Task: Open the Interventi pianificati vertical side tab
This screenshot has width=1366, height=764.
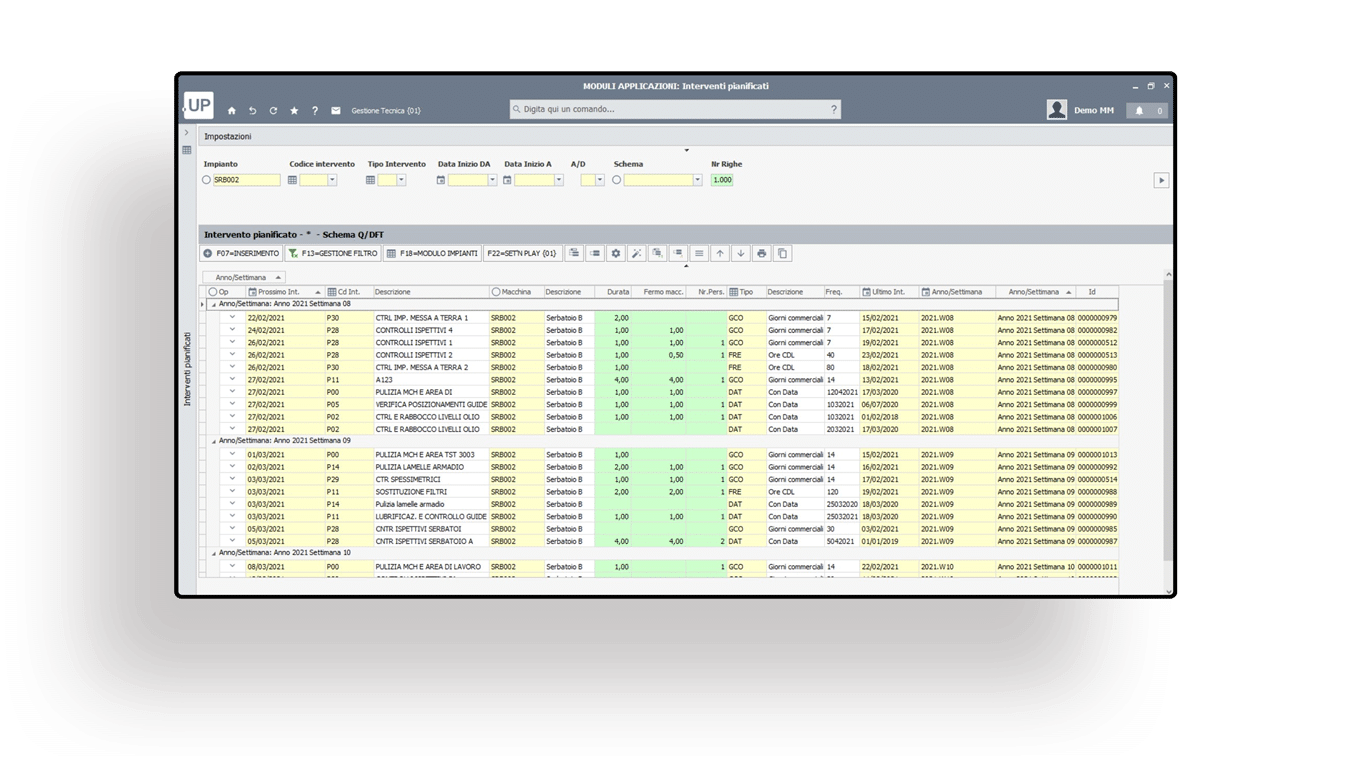Action: click(187, 370)
